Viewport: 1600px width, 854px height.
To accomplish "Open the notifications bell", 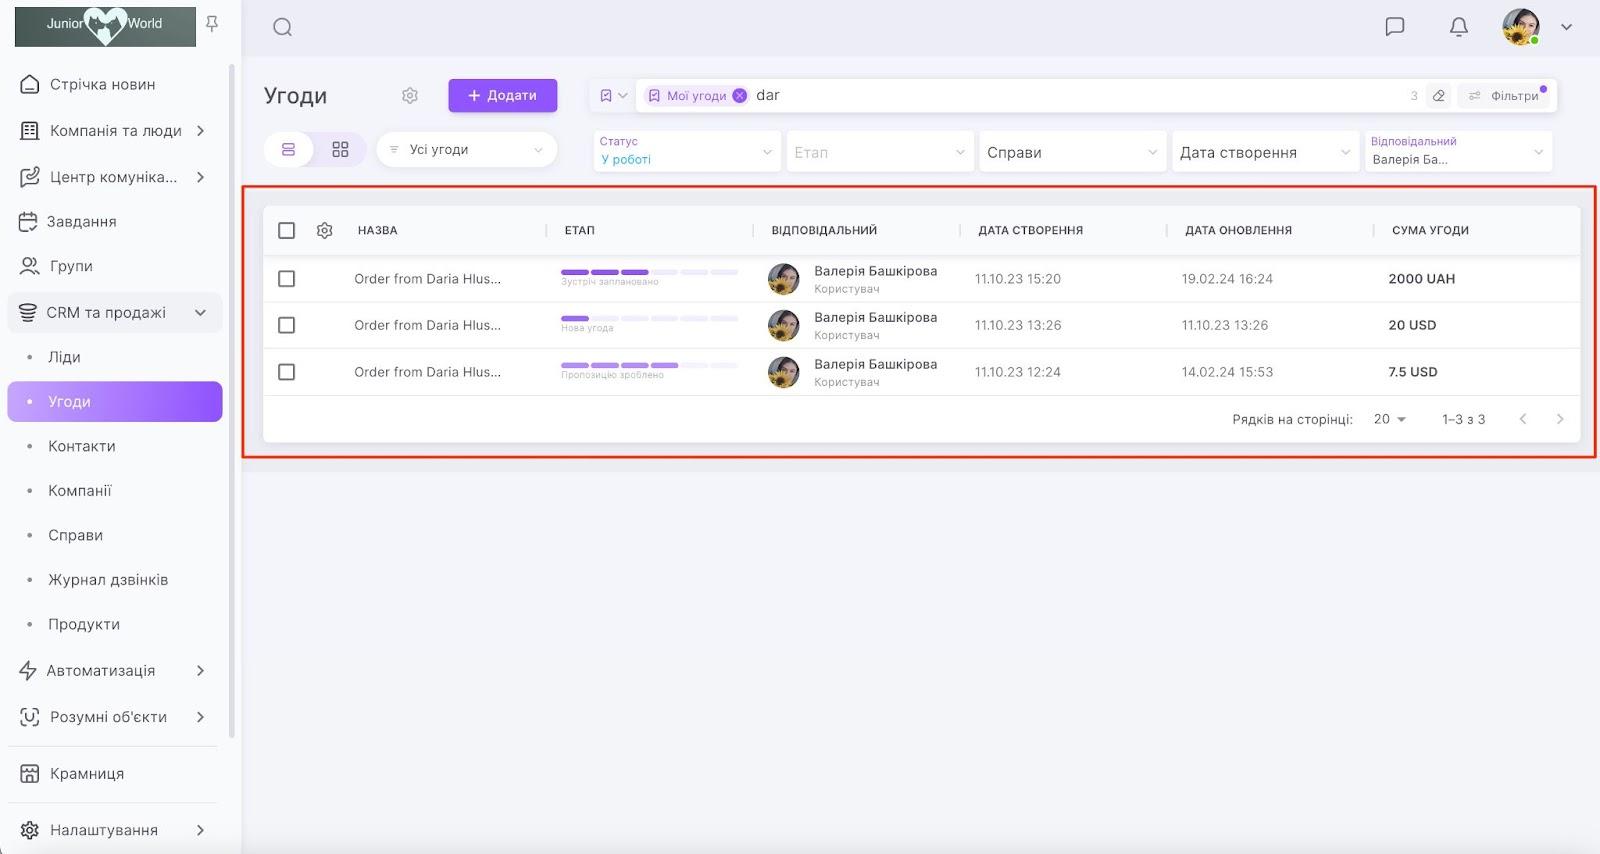I will coord(1458,27).
